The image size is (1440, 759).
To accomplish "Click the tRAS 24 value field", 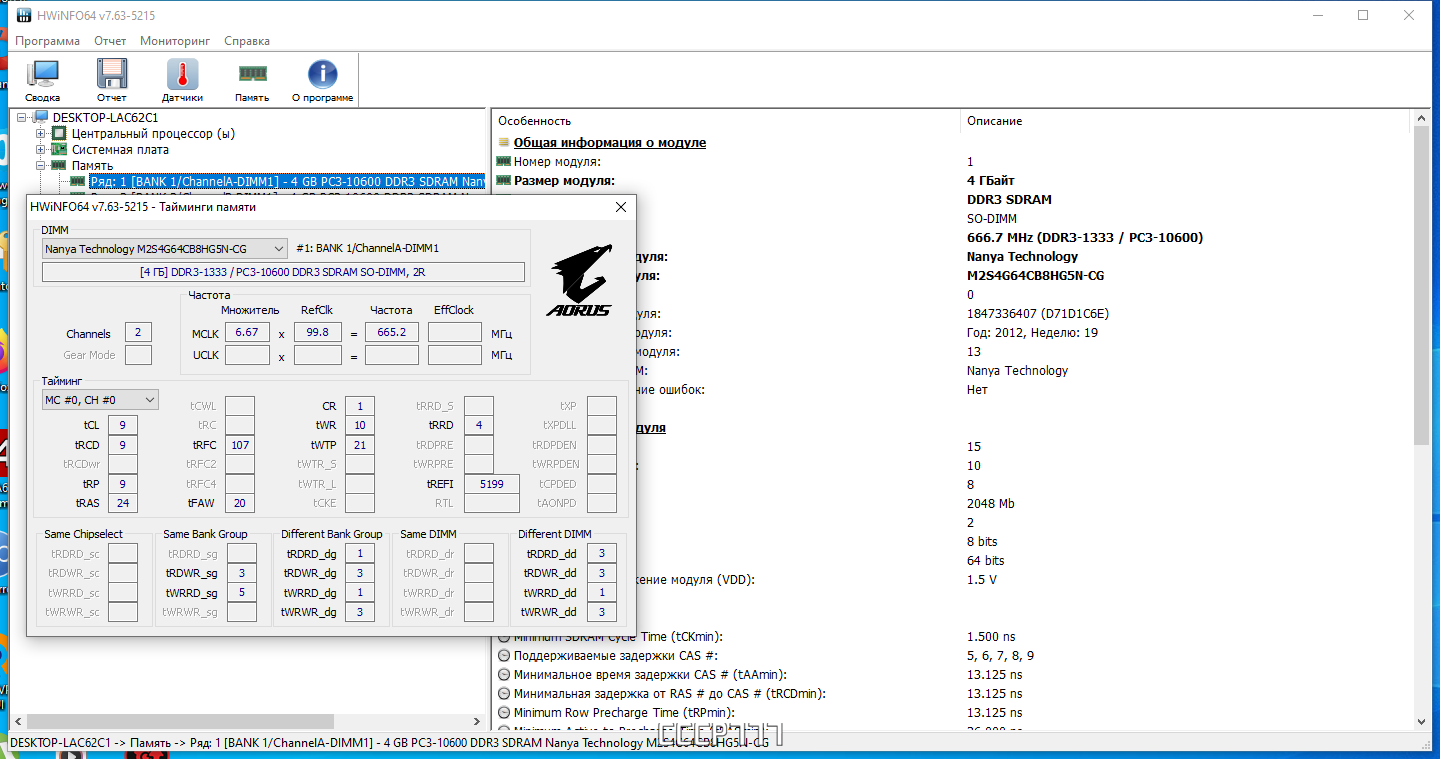I will tap(123, 503).
